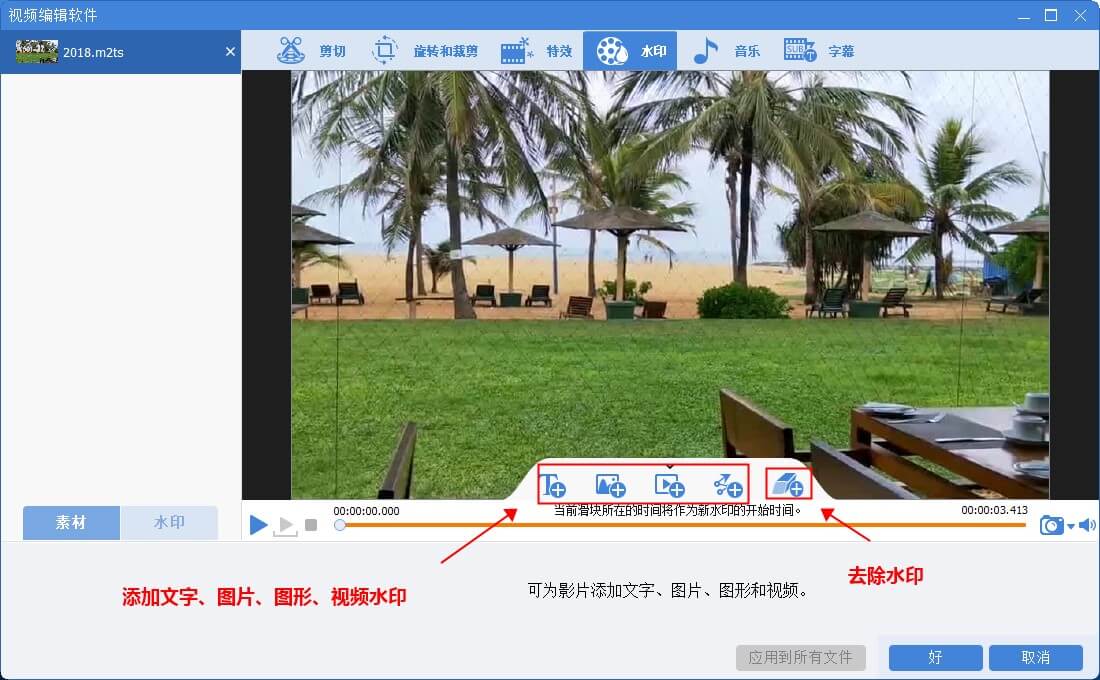The width and height of the screenshot is (1100, 680).
Task: Click the remove watermark eraser icon
Action: click(x=788, y=484)
